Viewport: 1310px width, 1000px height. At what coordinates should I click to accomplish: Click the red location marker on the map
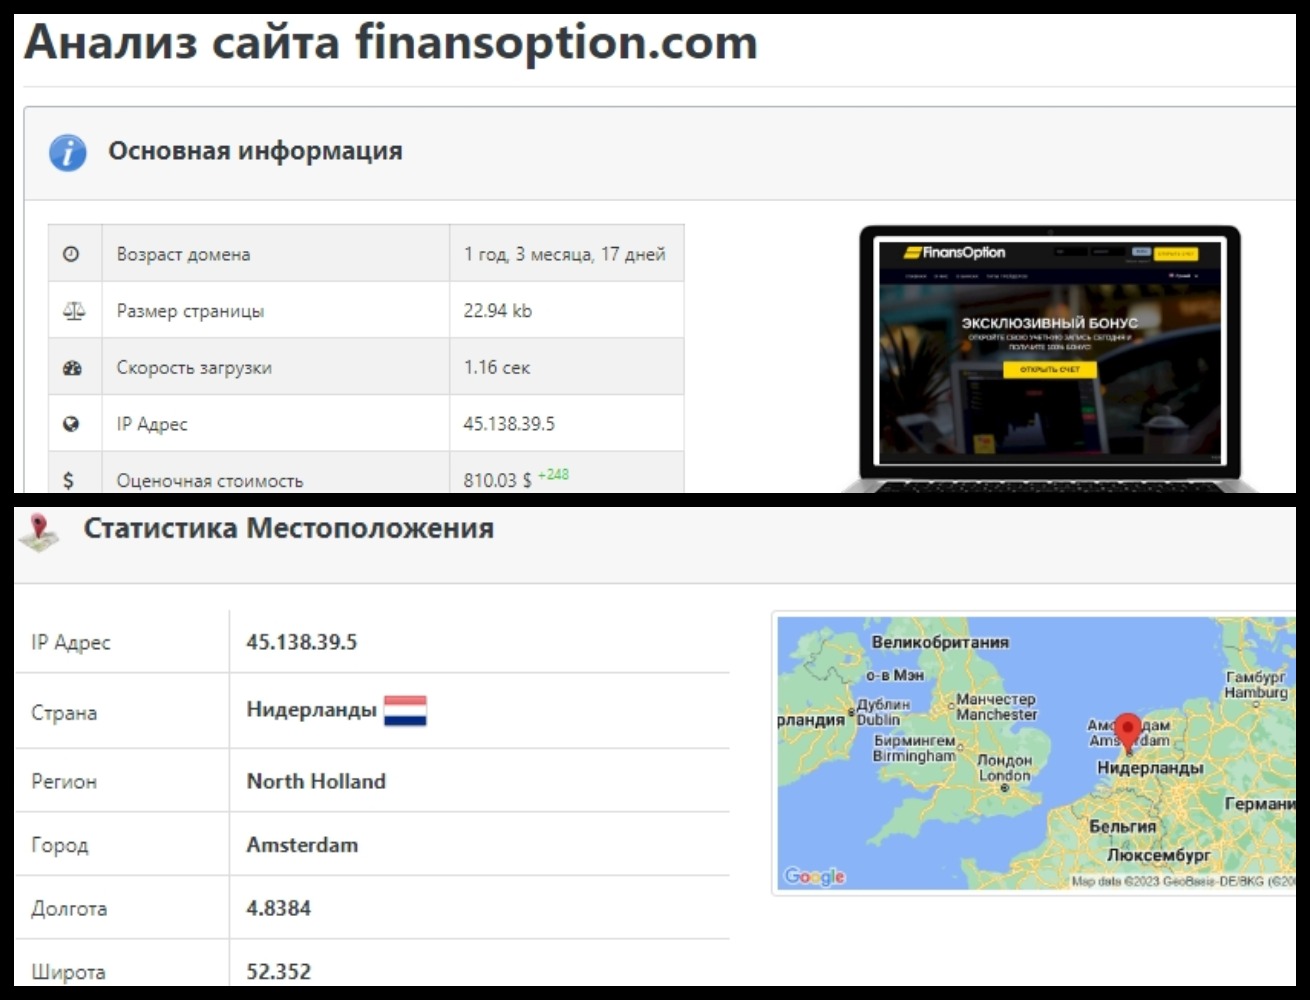click(1129, 733)
